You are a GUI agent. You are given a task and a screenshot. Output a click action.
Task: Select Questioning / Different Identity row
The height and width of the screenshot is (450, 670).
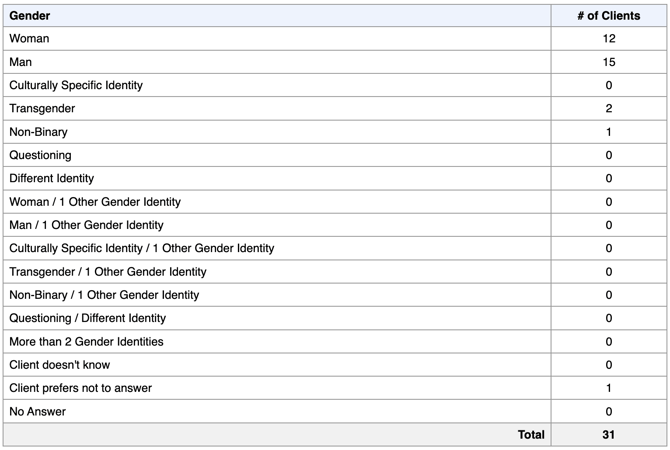335,318
